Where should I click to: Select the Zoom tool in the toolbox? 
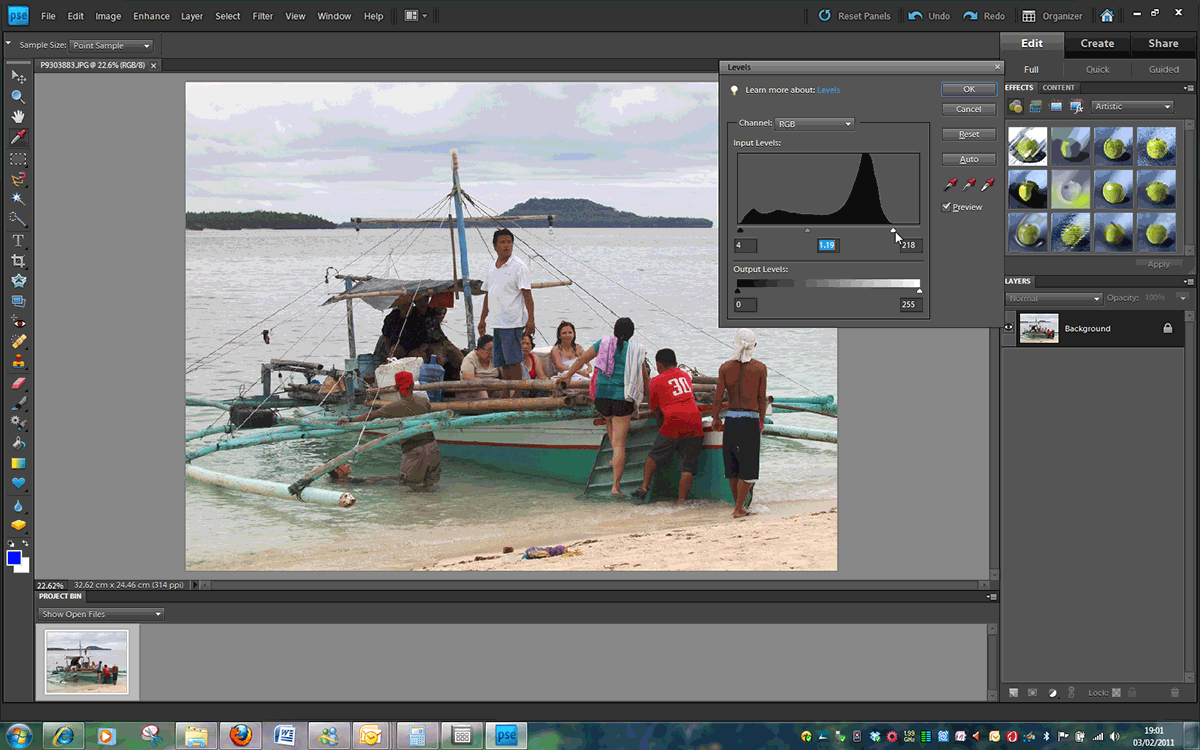pos(18,97)
